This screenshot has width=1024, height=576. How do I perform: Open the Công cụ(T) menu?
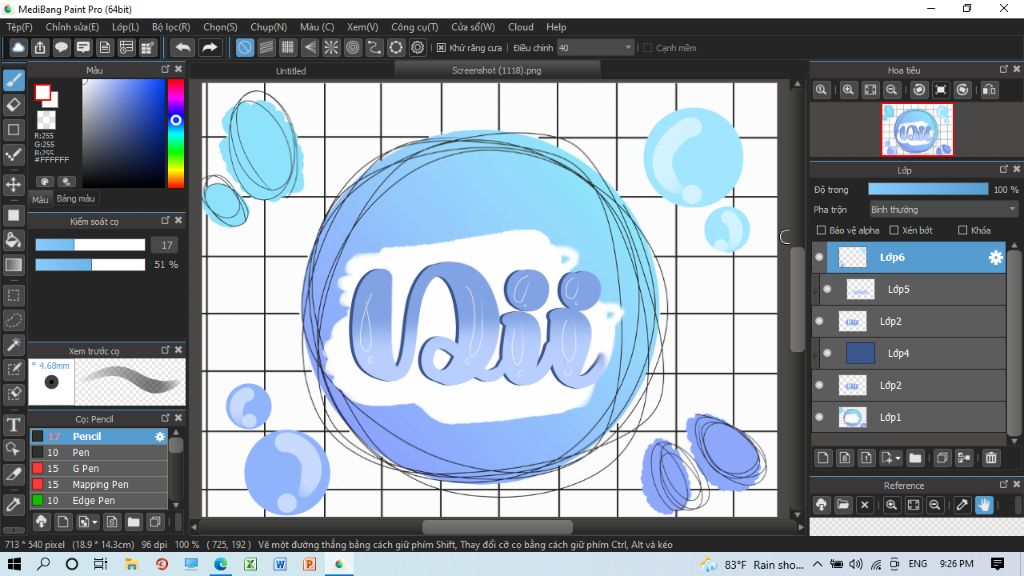point(415,27)
